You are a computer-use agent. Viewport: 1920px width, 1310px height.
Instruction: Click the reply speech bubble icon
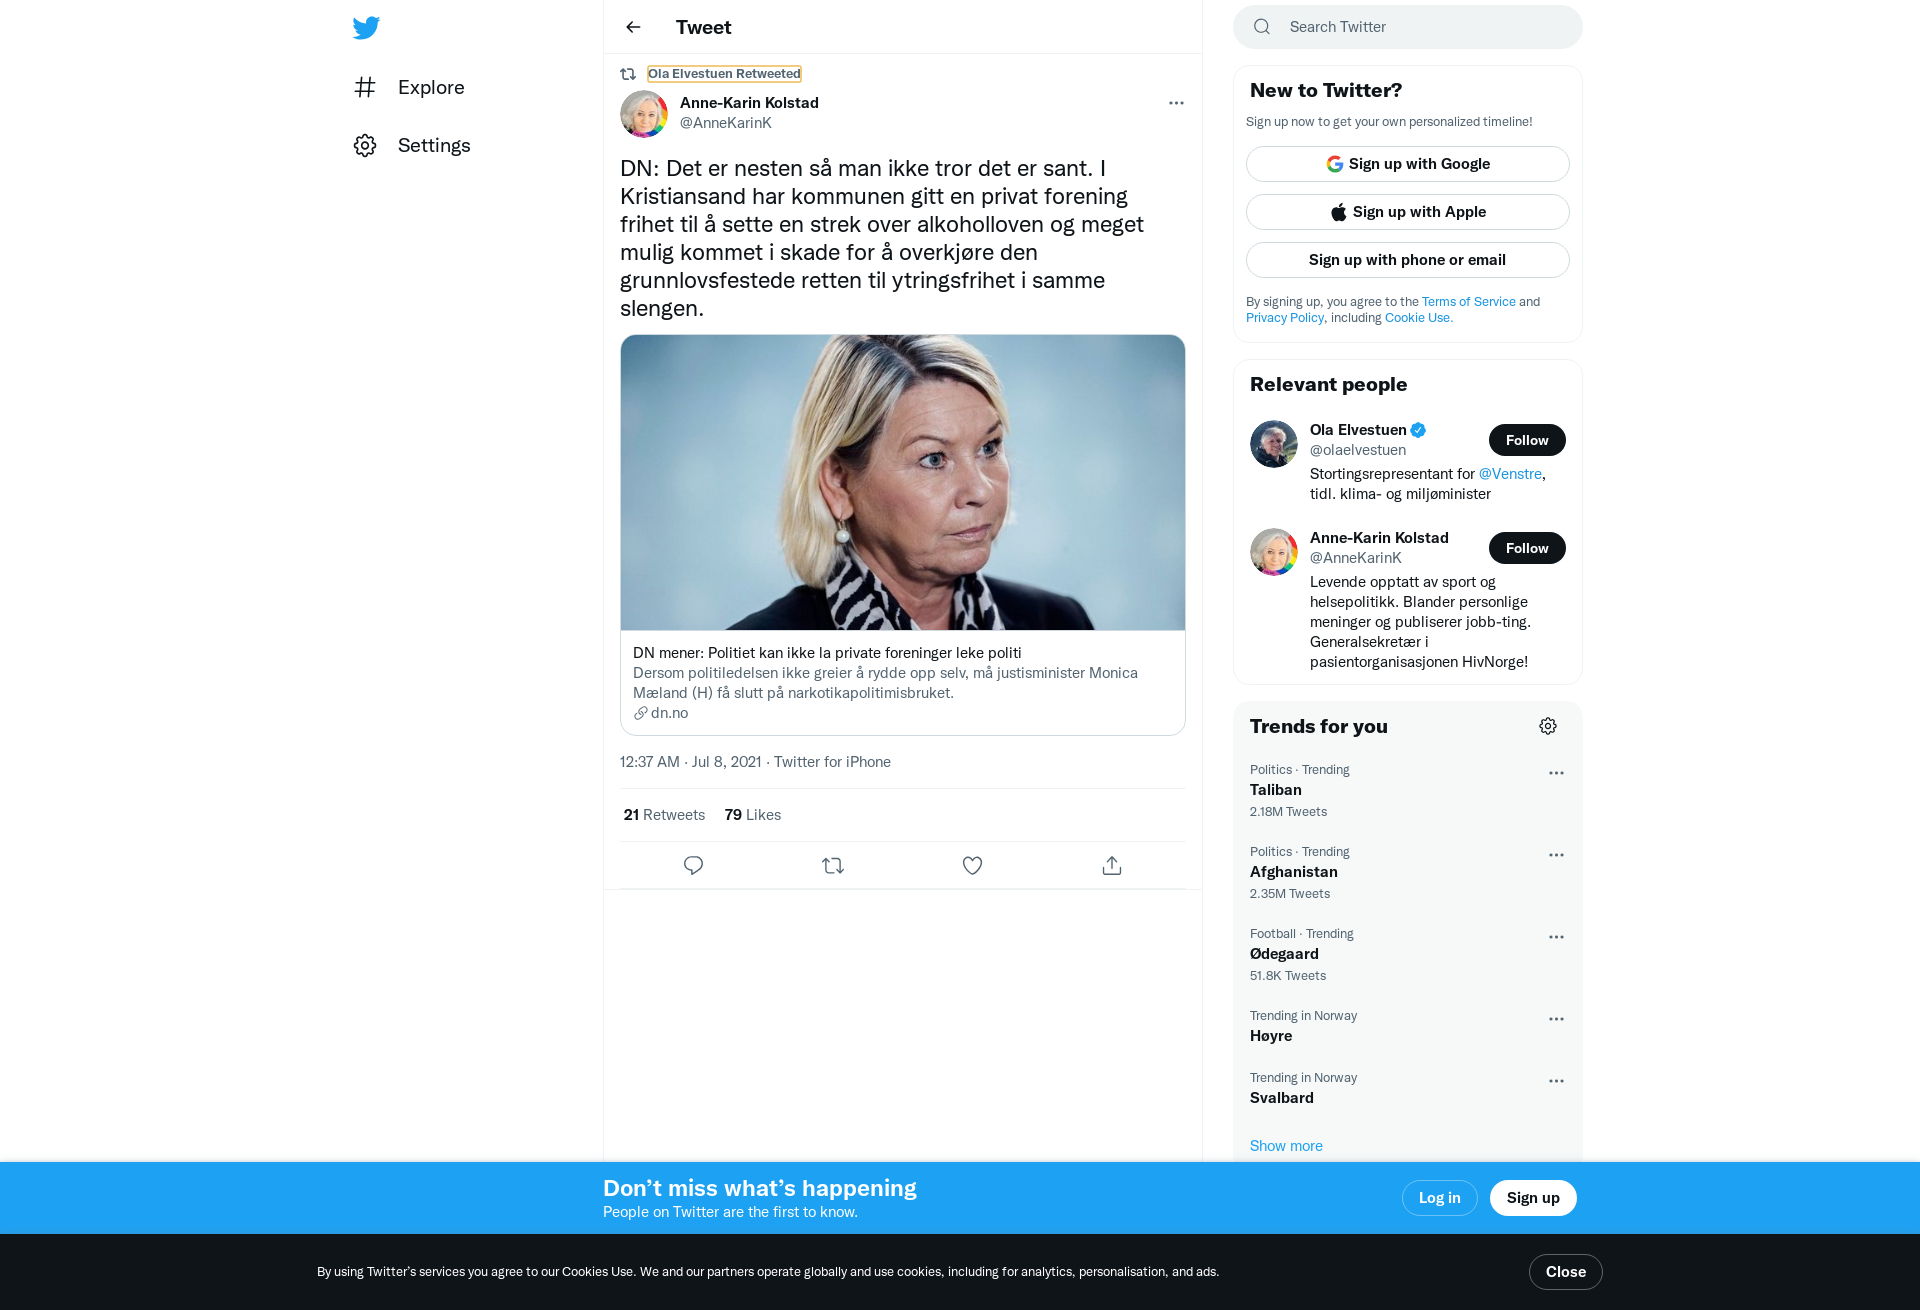693,865
